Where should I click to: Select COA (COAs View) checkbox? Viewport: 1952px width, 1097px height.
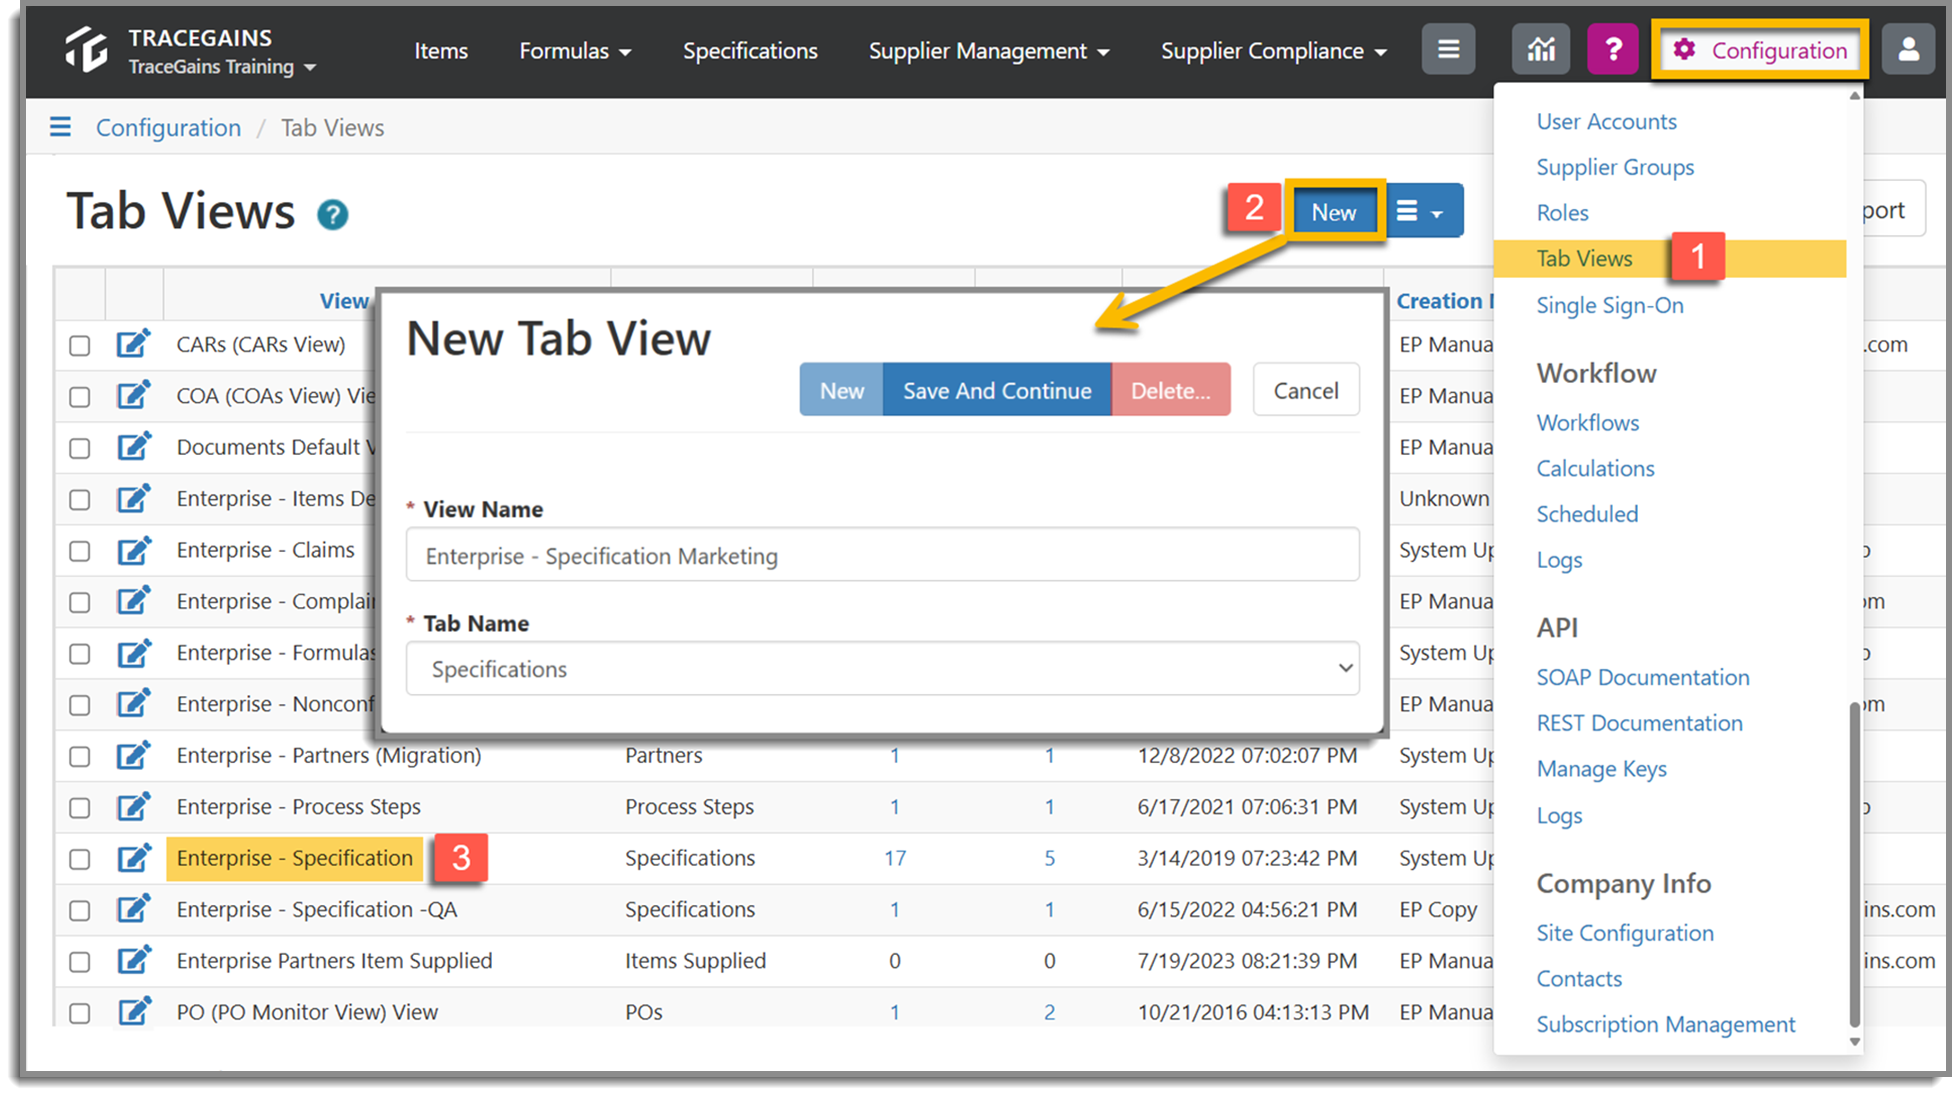pos(80,397)
